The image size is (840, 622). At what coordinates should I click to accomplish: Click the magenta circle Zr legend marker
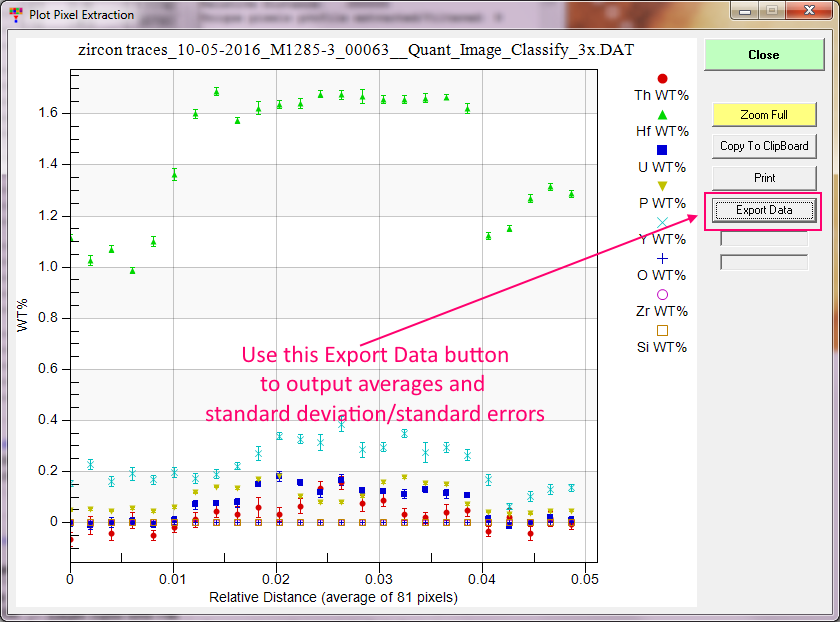pos(662,294)
